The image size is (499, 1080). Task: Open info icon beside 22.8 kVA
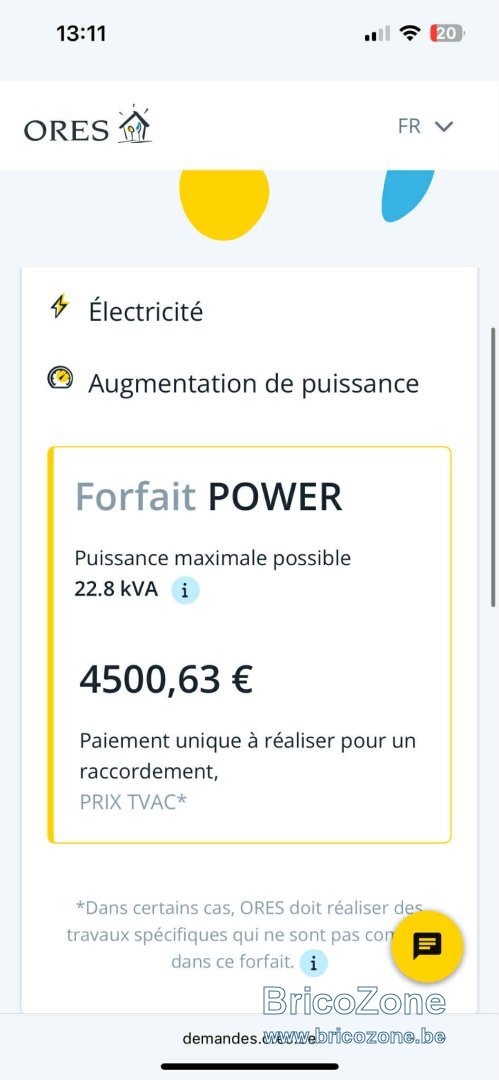(x=185, y=590)
